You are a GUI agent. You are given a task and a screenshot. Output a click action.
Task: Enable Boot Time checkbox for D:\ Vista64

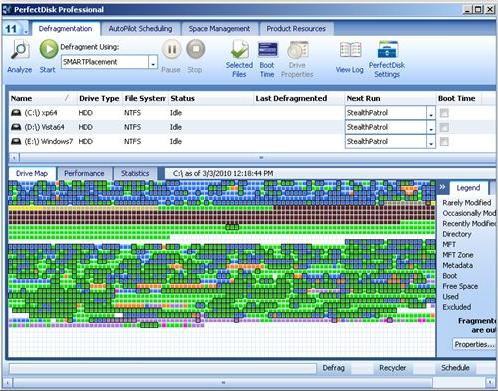point(444,128)
